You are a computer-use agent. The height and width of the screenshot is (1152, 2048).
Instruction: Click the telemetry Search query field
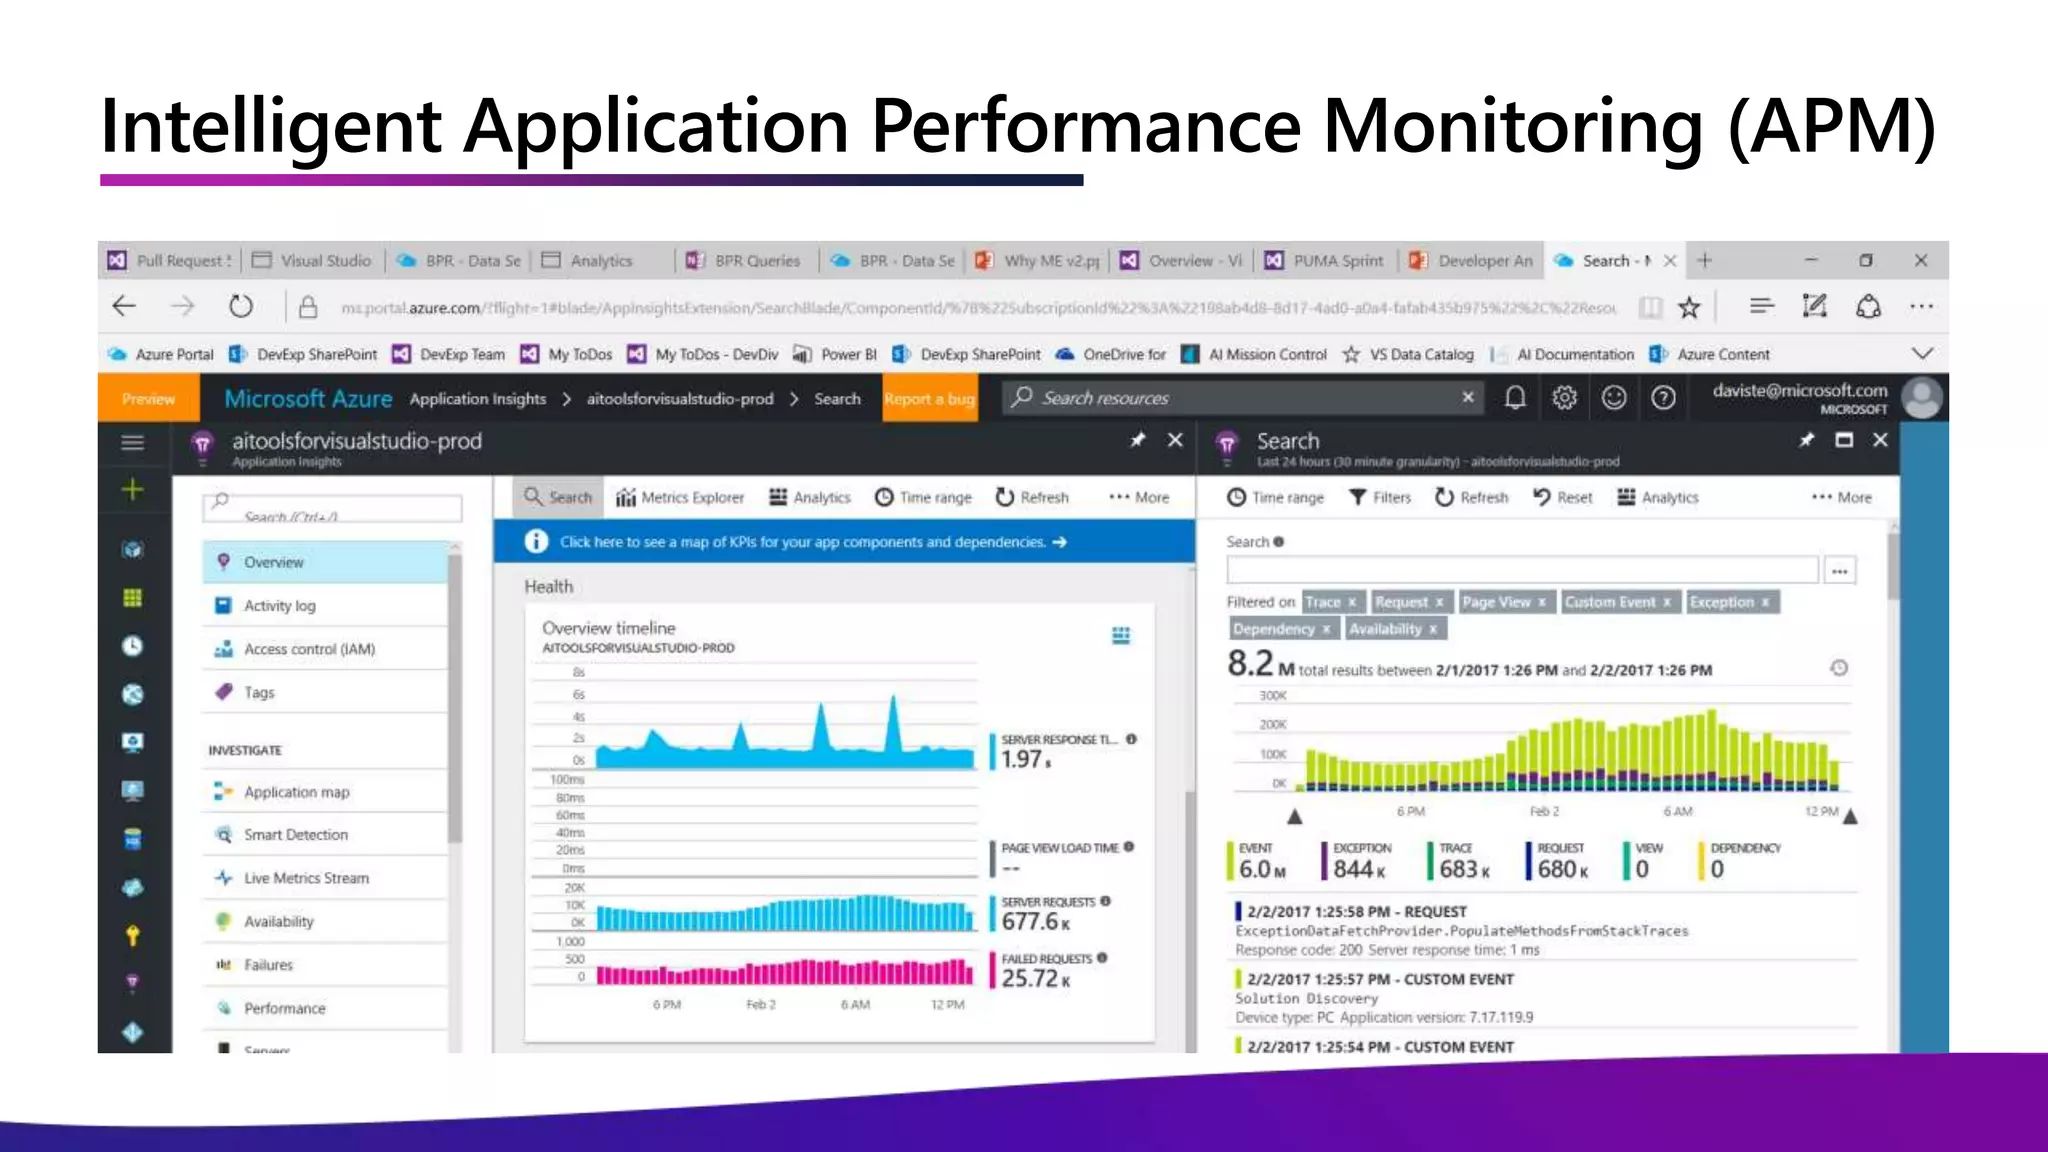[x=1522, y=570]
